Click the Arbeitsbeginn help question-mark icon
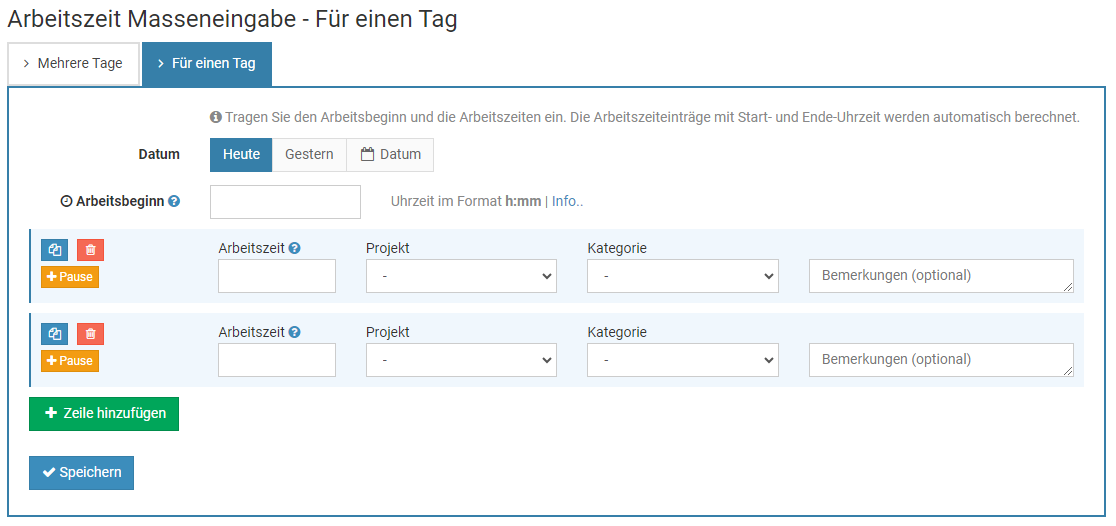 point(174,201)
